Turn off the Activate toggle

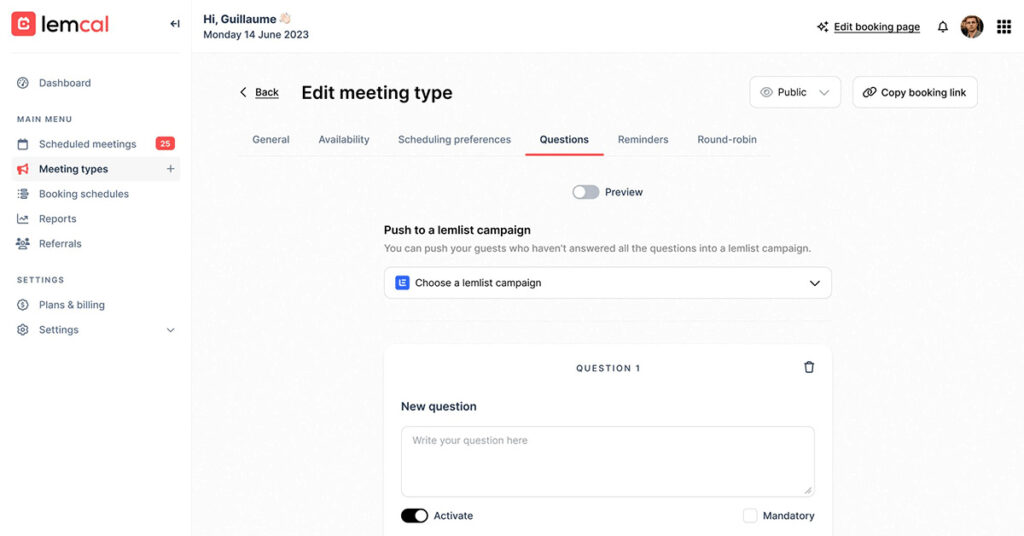[x=414, y=516]
